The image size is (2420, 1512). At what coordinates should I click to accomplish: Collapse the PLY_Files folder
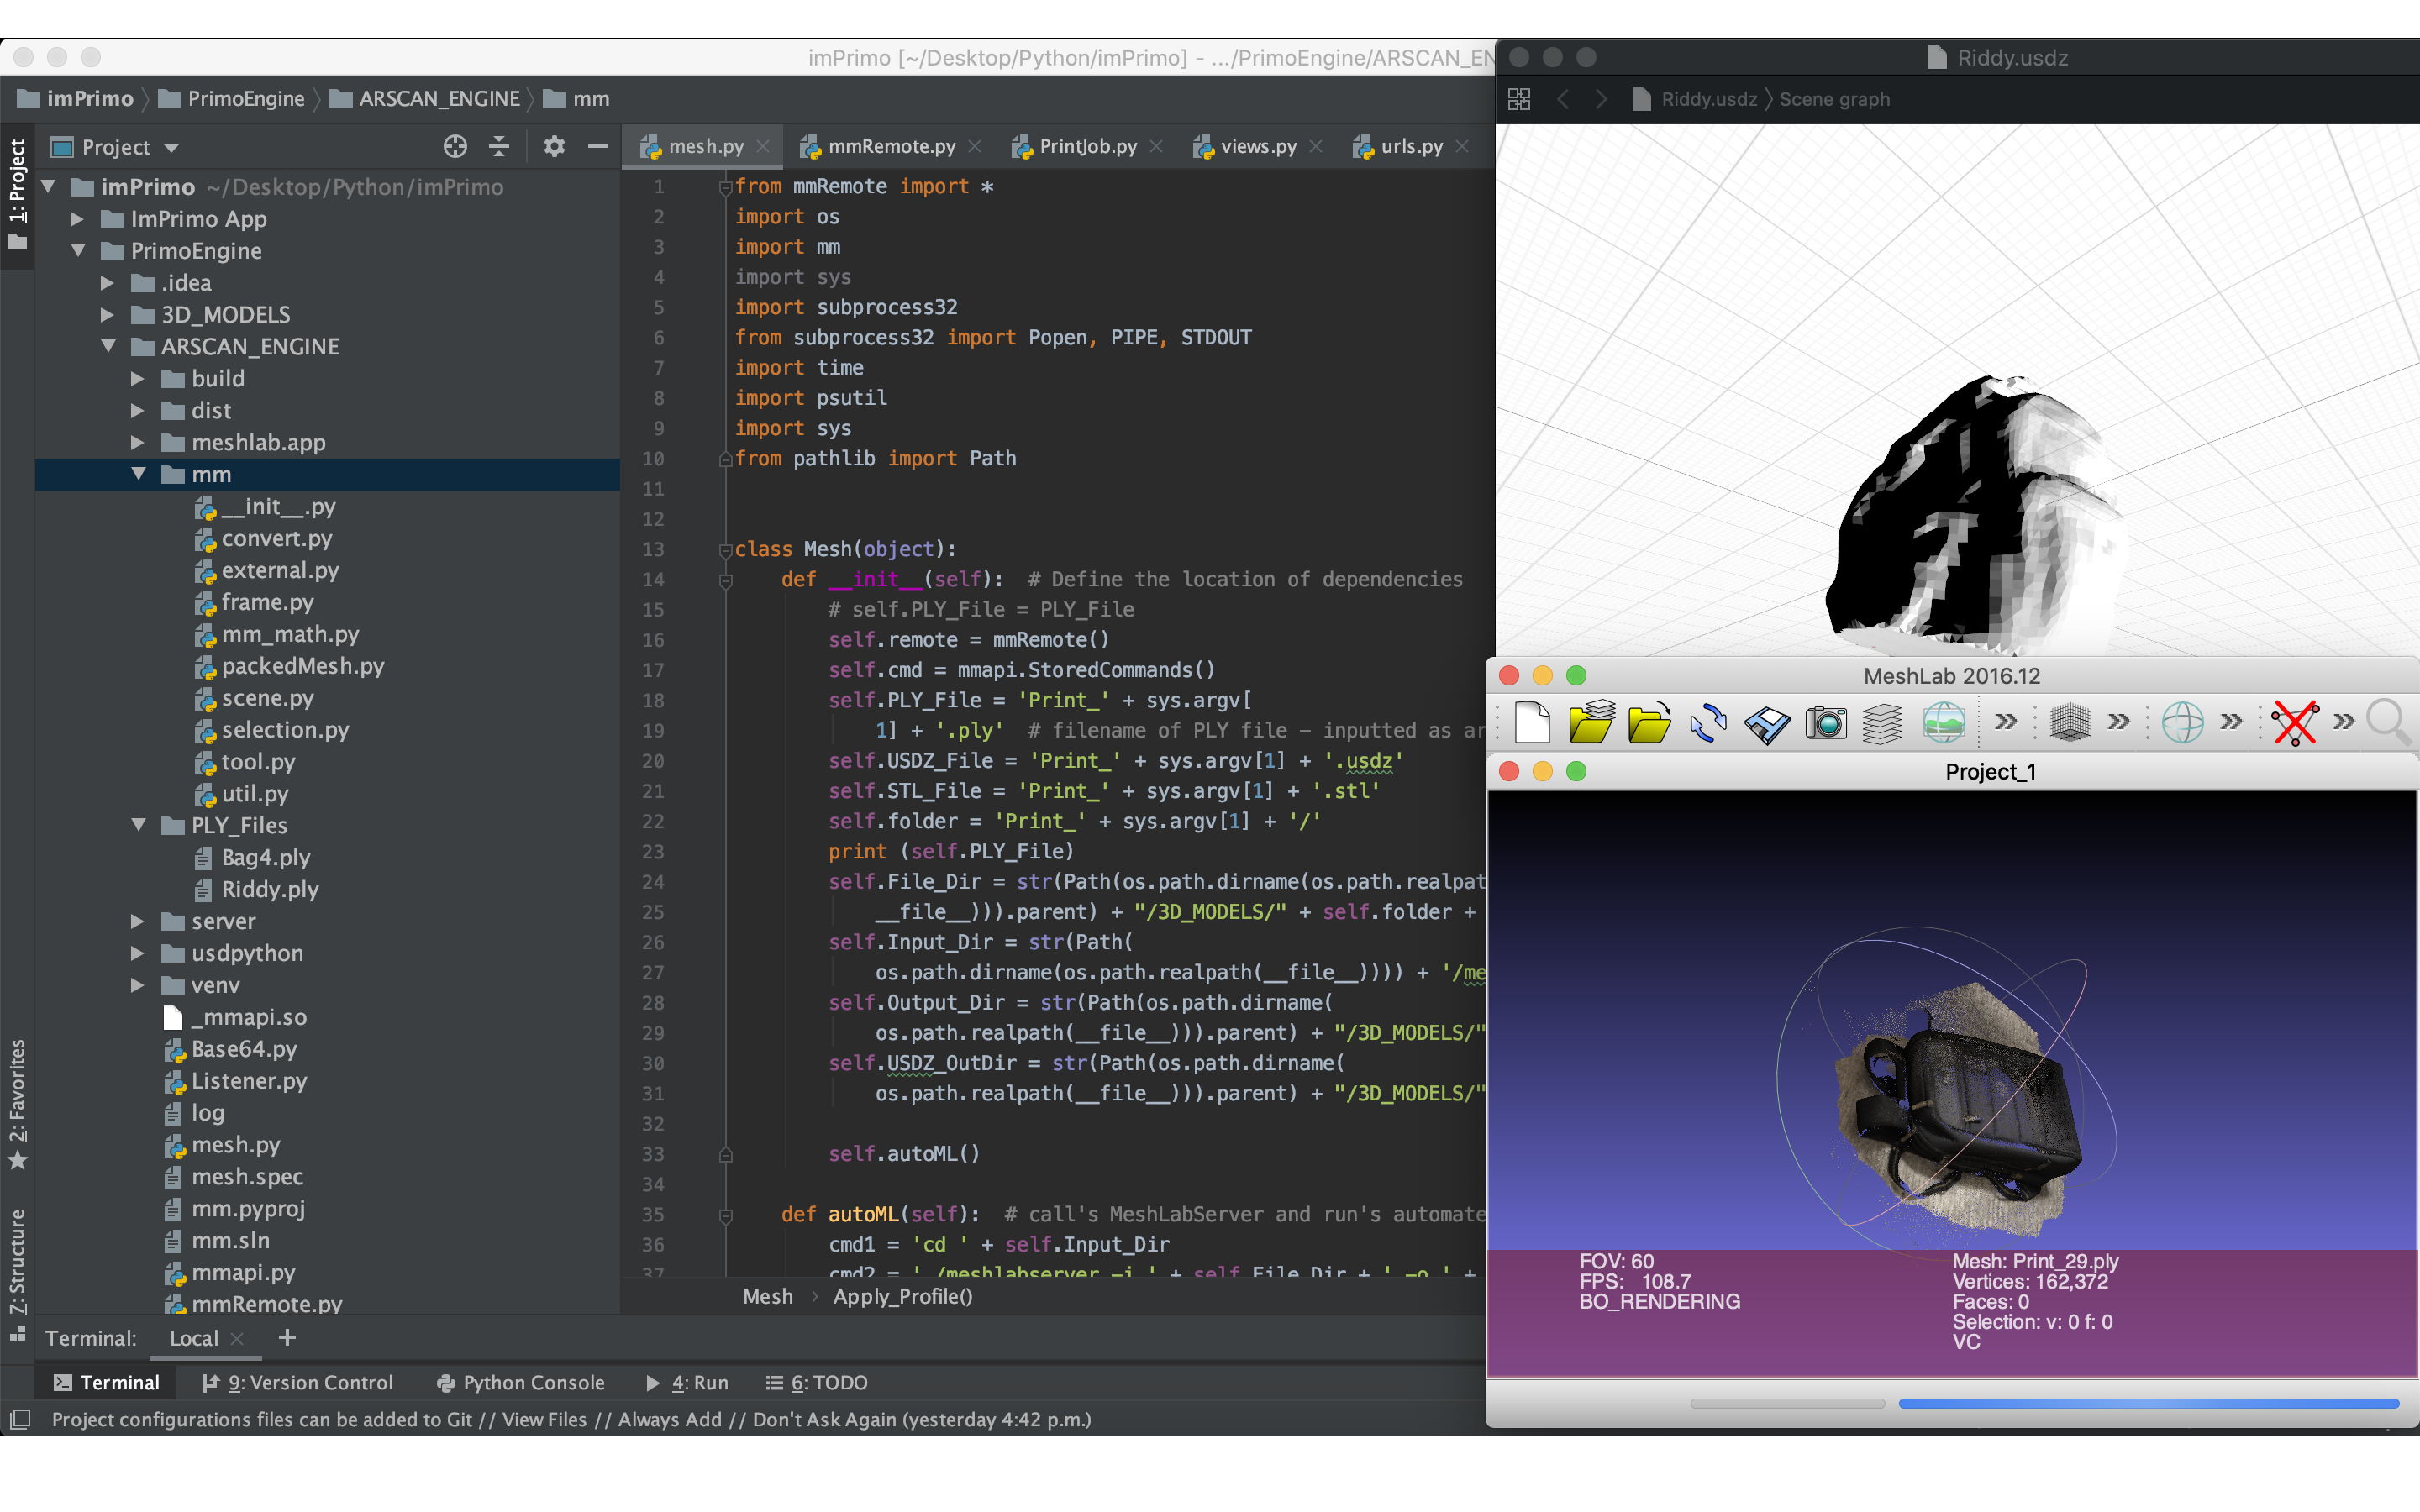coord(139,825)
